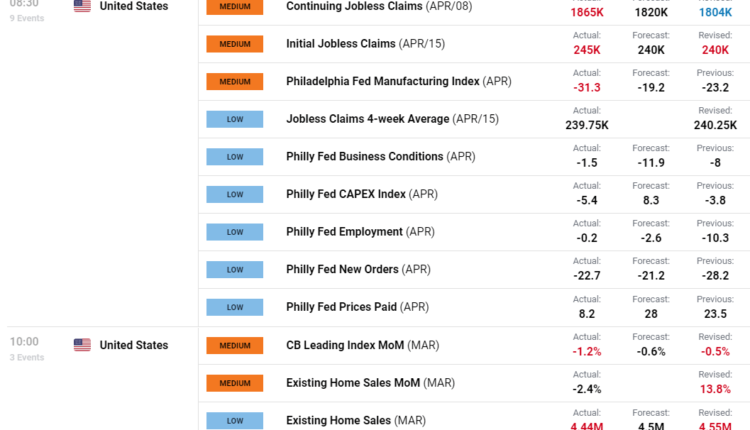The width and height of the screenshot is (750, 430).
Task: Click the US flag beside the 08:30 events
Action: click(x=82, y=6)
